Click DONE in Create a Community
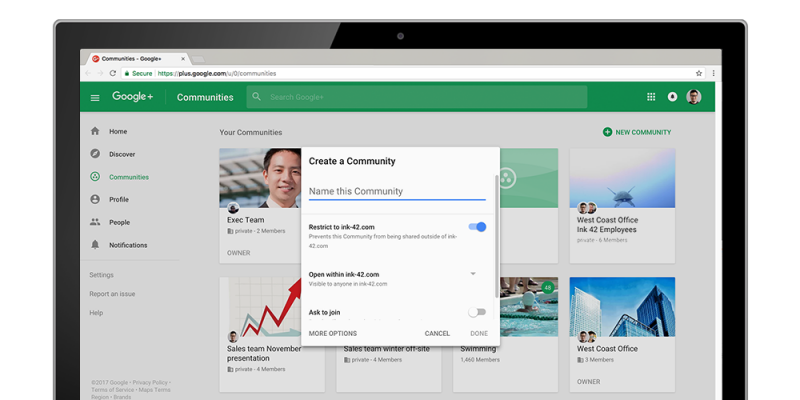Screen dimensions: 800x400 coord(479,334)
